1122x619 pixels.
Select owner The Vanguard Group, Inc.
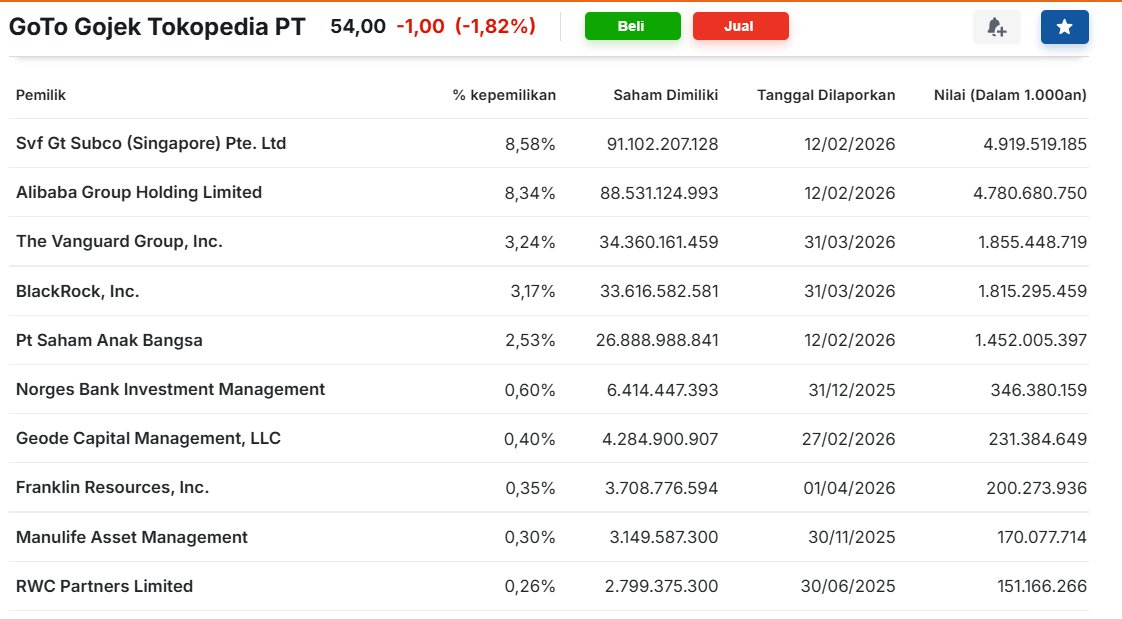pos(119,241)
